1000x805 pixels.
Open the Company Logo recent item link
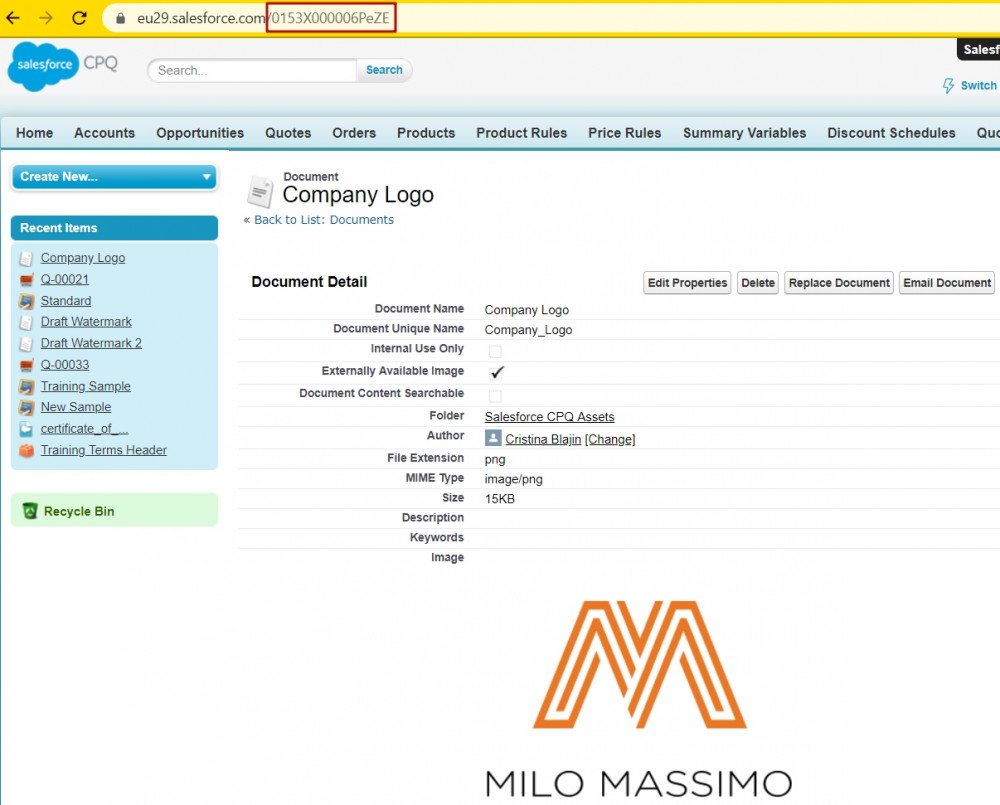click(83, 258)
